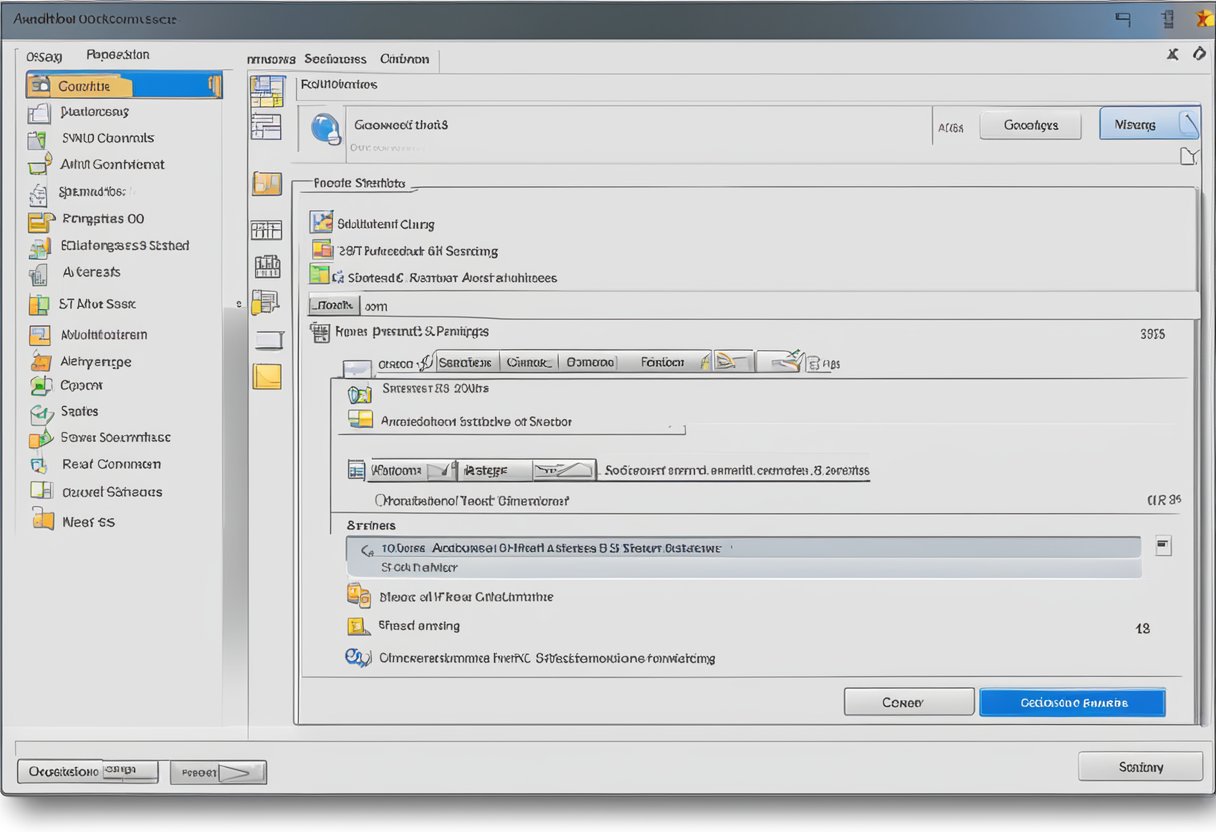The width and height of the screenshot is (1216, 832).
Task: Click the grid icon atop the vertical toolbar
Action: (266, 91)
